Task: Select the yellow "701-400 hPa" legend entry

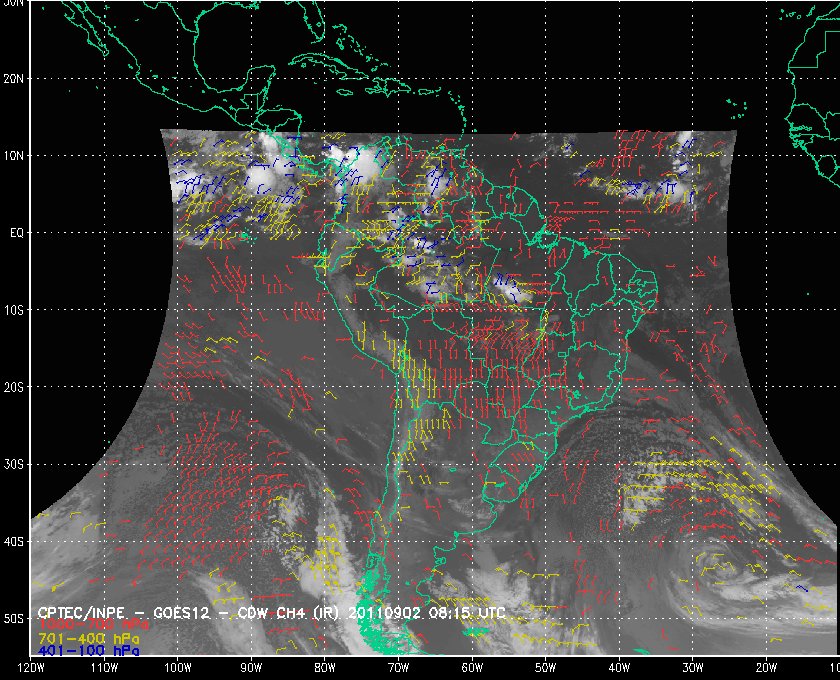Action: (x=88, y=638)
